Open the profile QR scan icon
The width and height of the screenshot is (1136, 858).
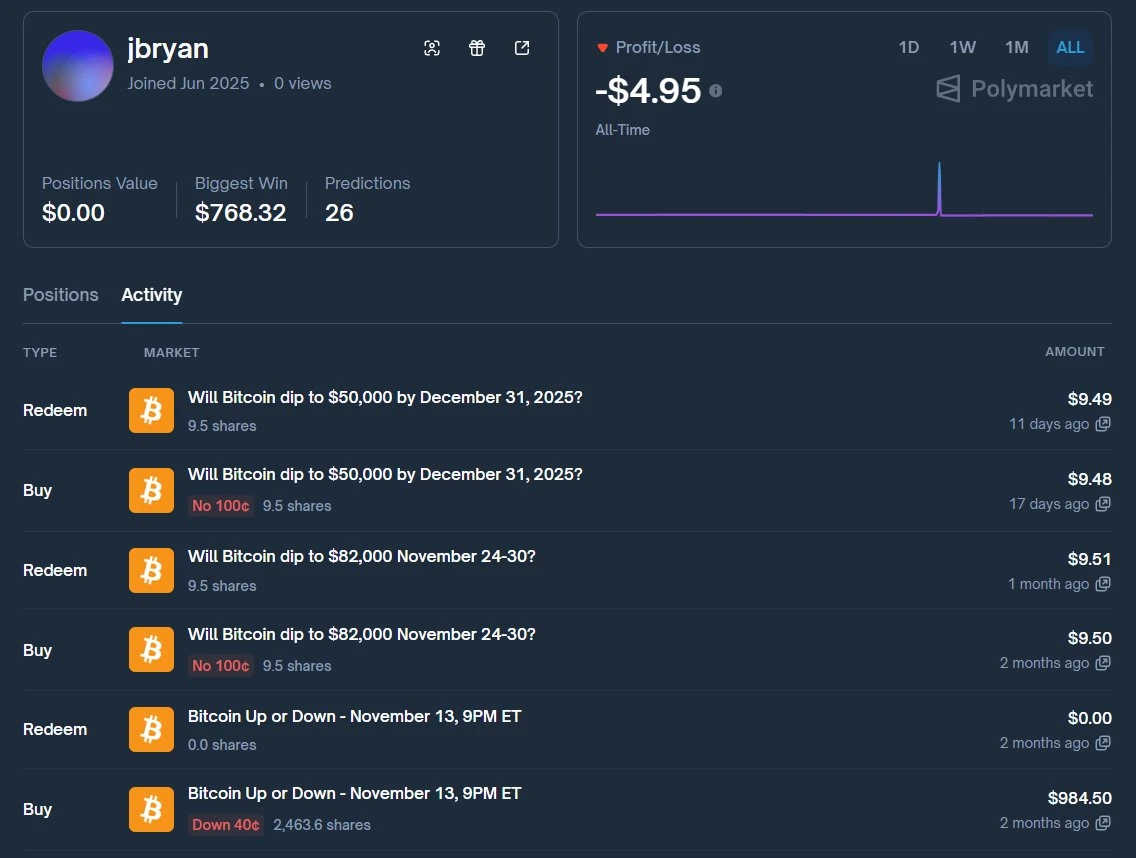432,47
